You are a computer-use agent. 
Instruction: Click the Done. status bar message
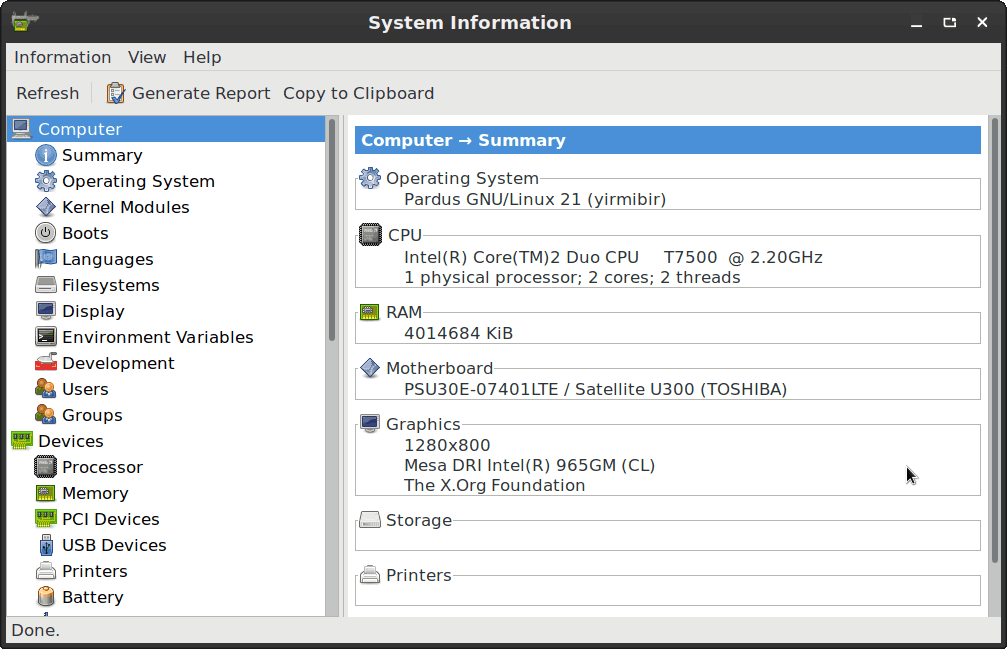[35, 630]
